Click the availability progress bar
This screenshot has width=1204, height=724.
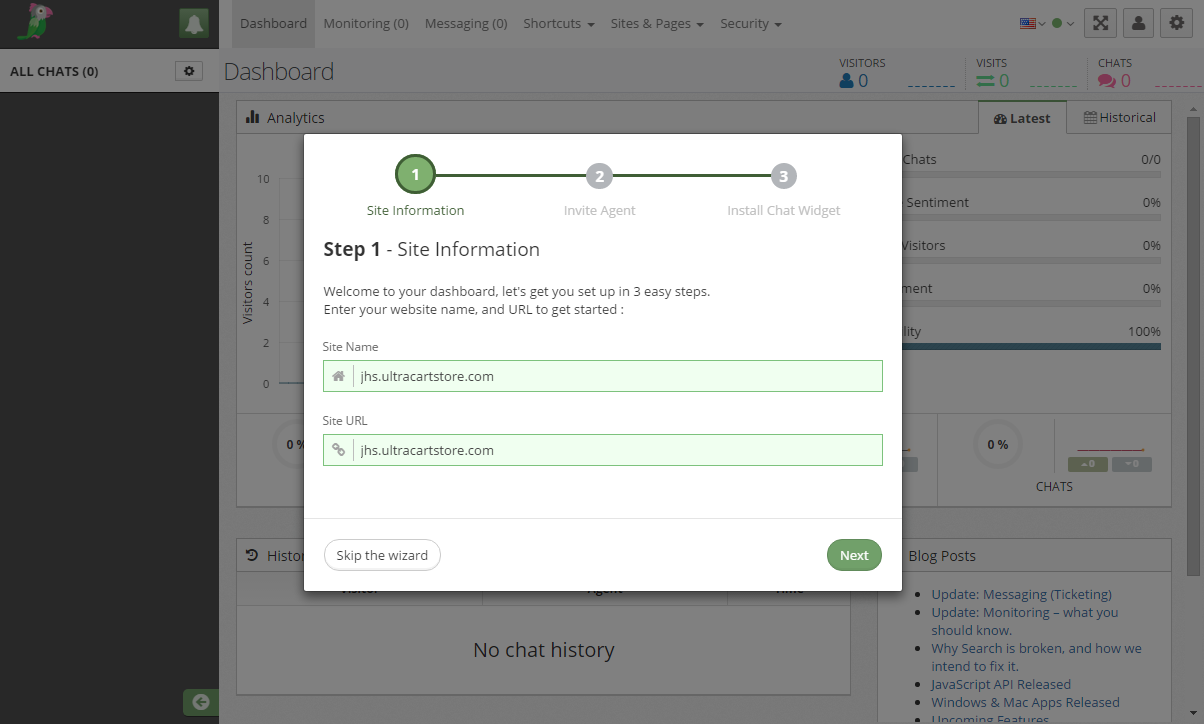(x=1031, y=347)
